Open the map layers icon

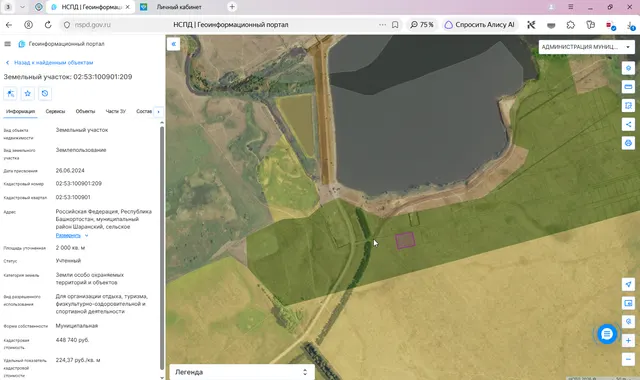click(628, 68)
